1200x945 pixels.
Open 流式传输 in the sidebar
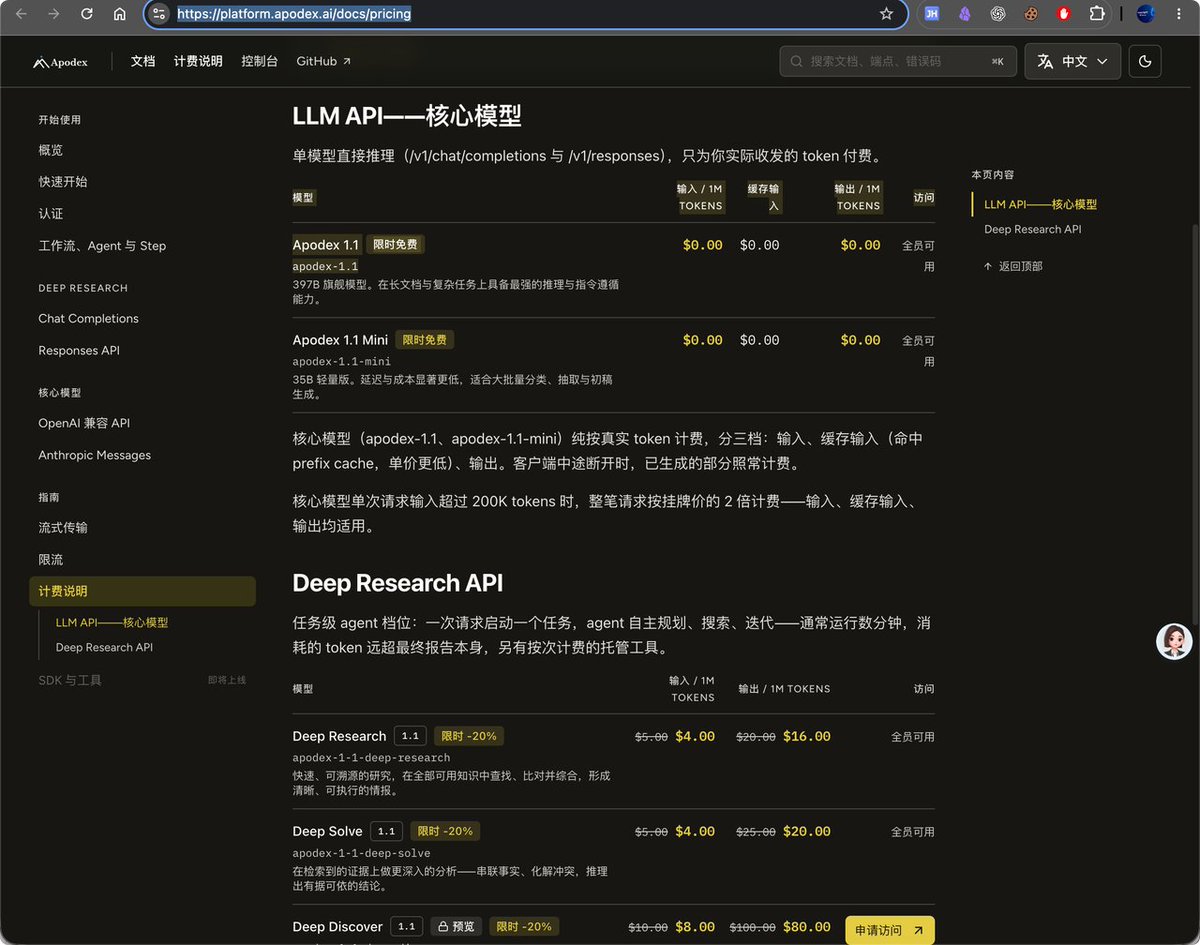point(63,527)
